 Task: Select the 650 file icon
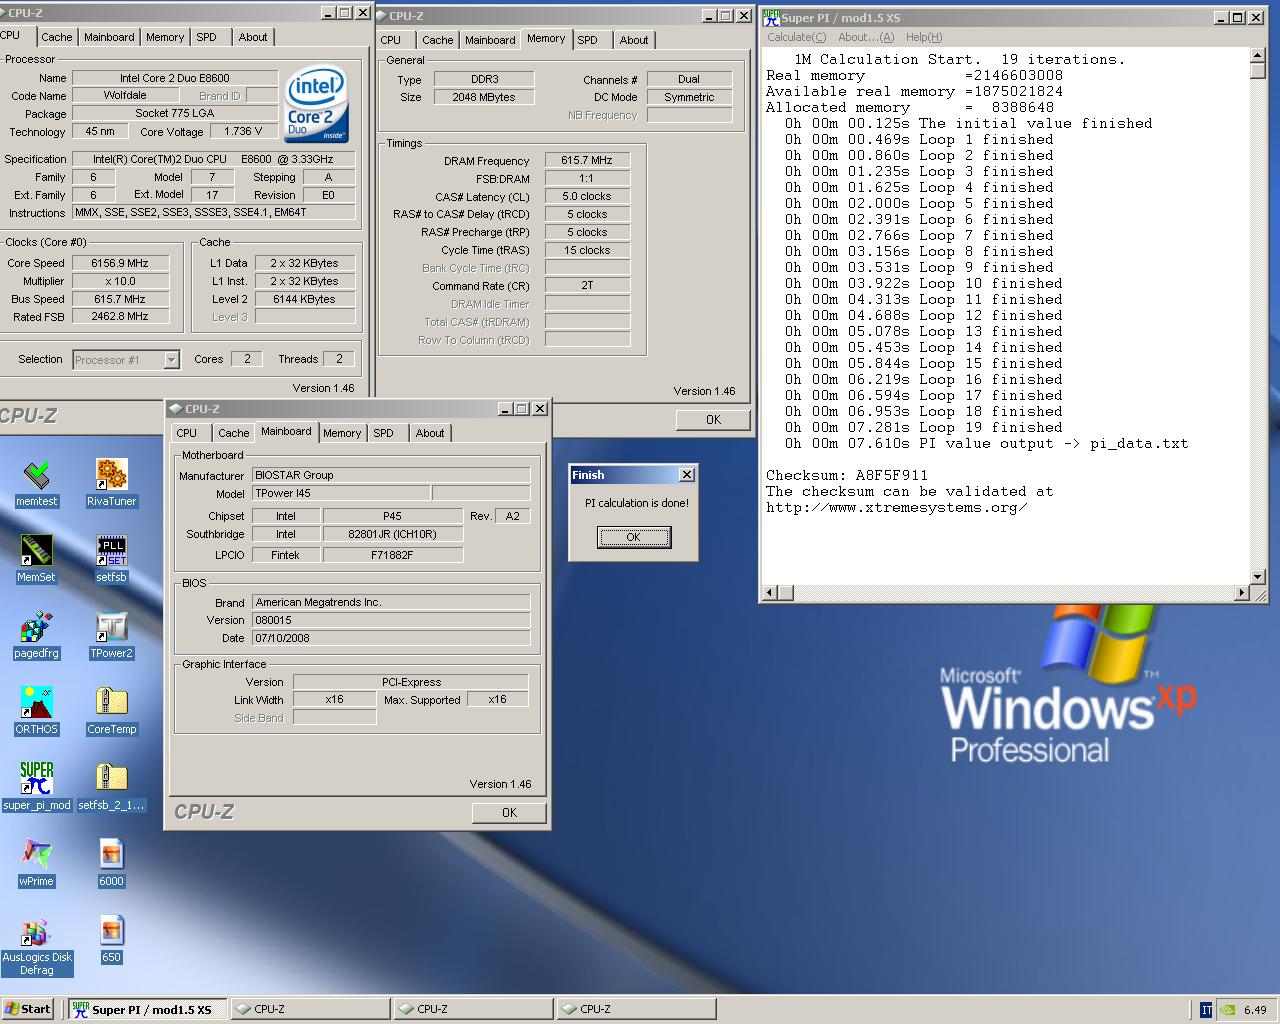pyautogui.click(x=112, y=939)
